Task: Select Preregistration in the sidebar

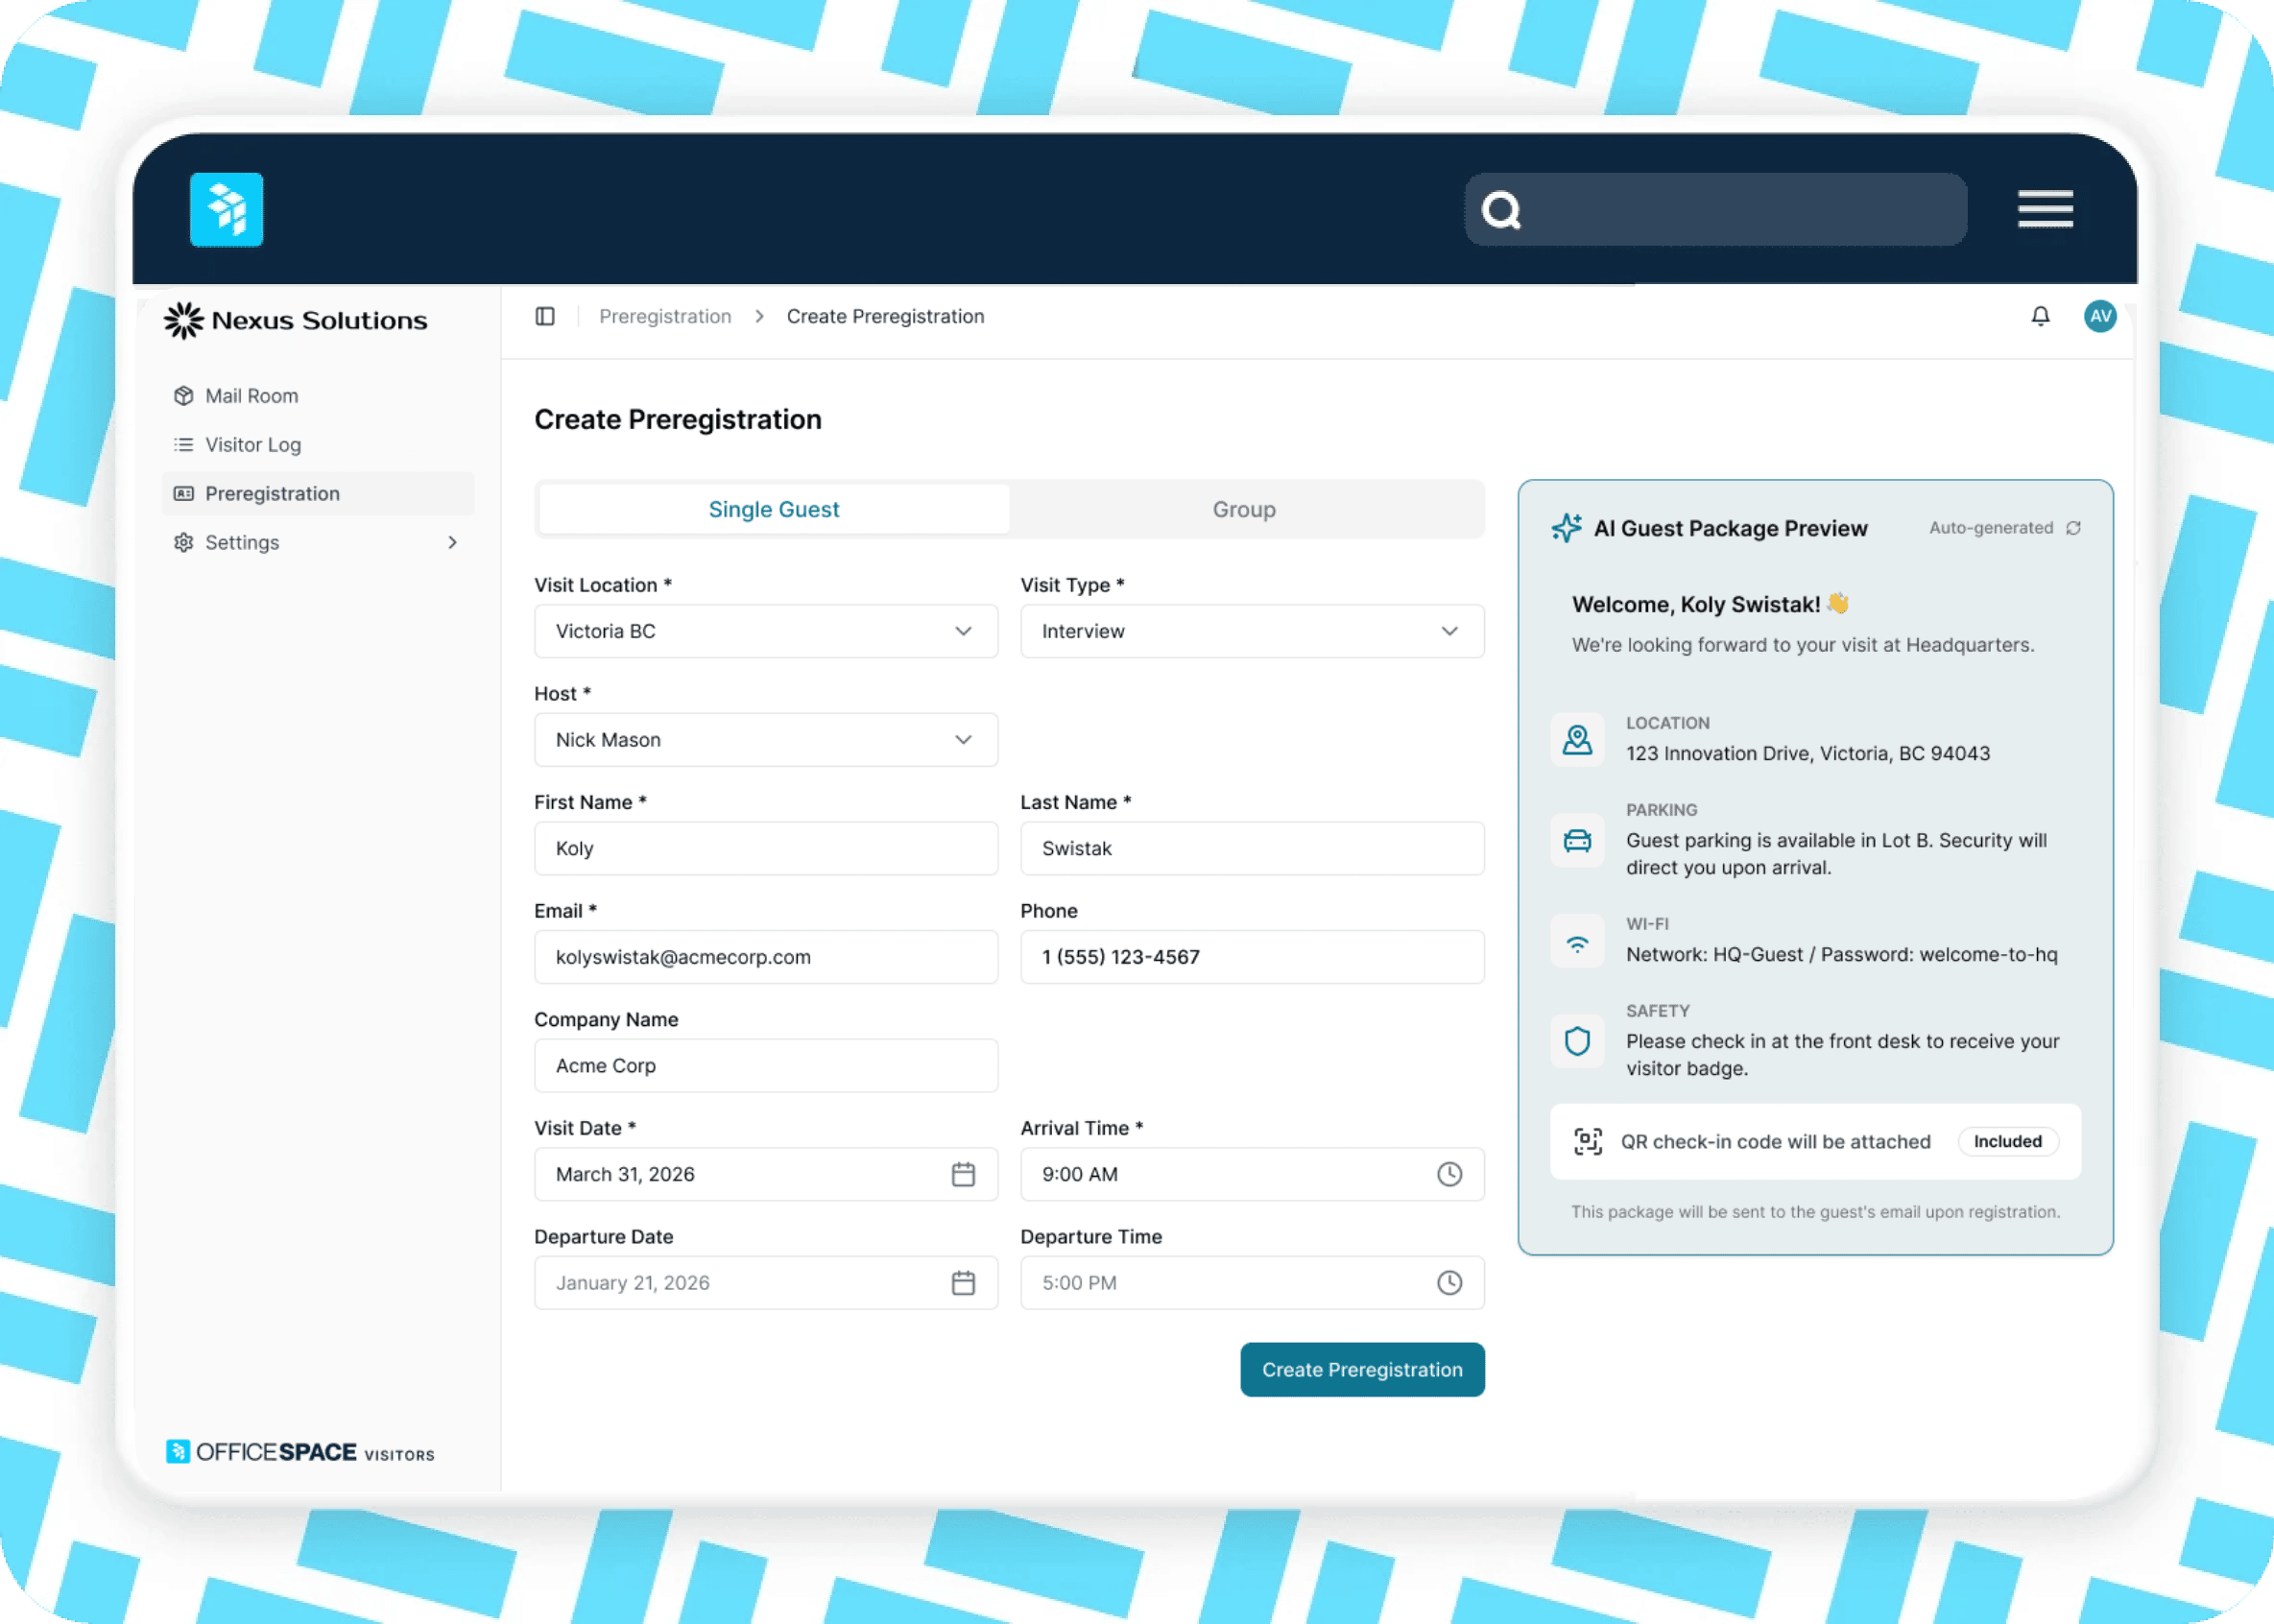Action: tap(272, 493)
